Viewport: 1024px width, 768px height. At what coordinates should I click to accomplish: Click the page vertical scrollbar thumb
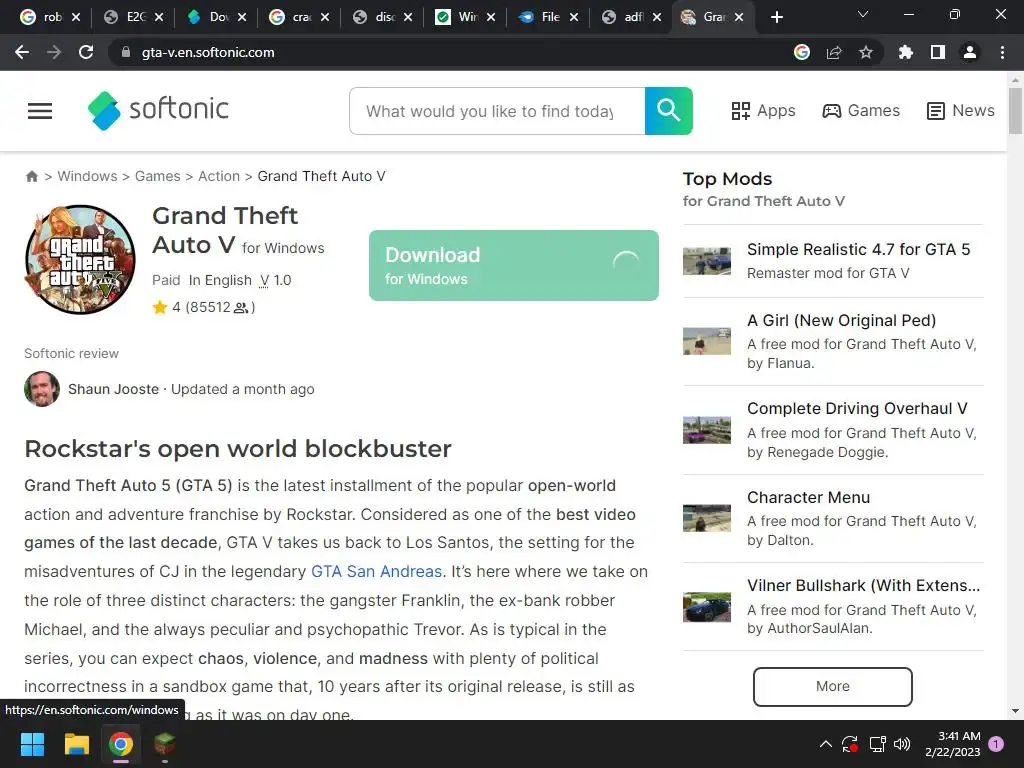(x=1015, y=110)
